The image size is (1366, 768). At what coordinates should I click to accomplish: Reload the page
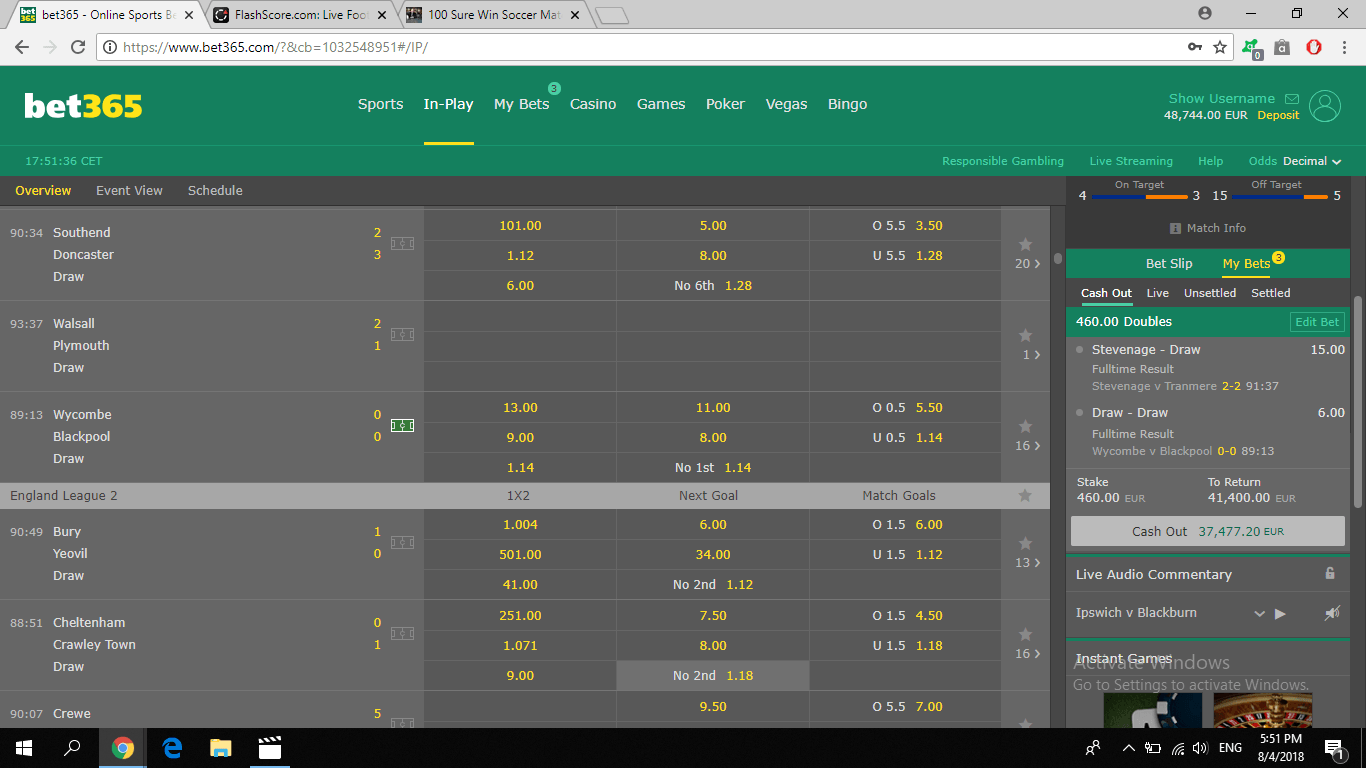(x=78, y=47)
